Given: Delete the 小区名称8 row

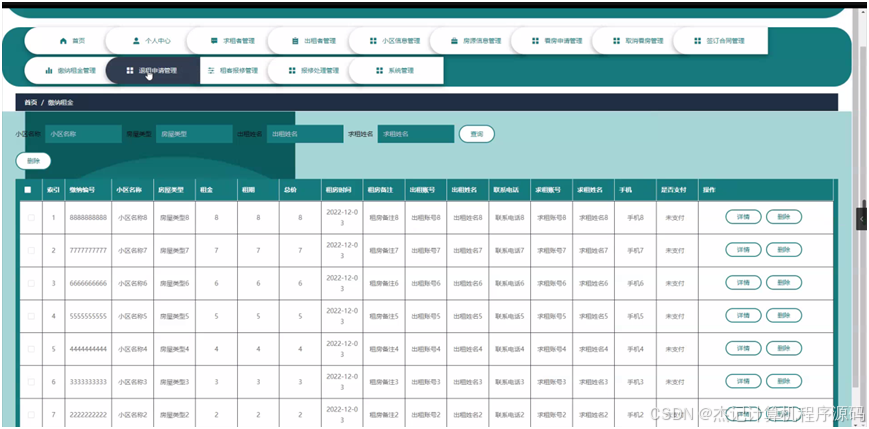Looking at the screenshot, I should 784,217.
